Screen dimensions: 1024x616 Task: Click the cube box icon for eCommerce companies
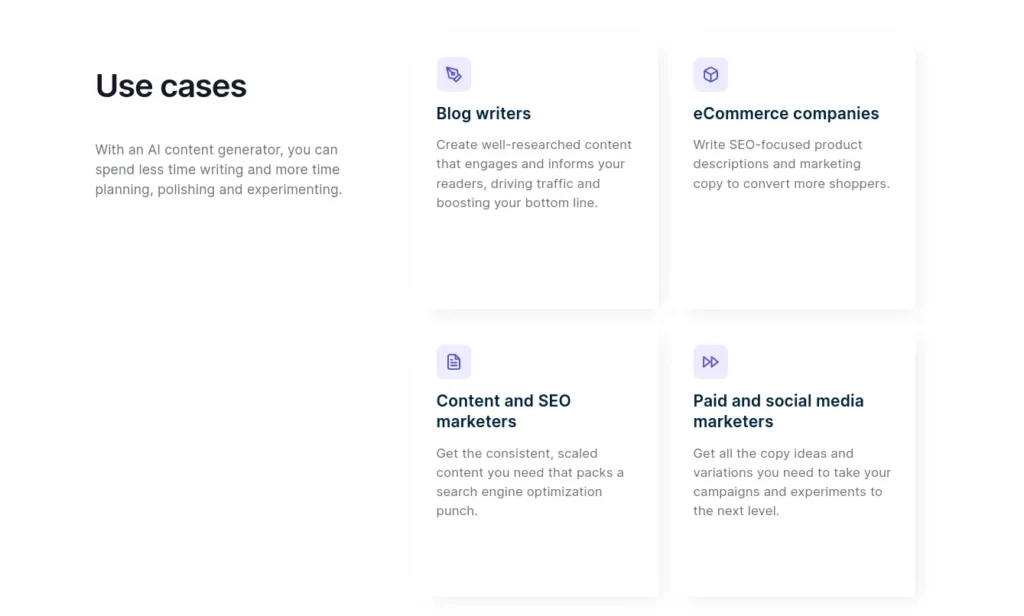(x=711, y=74)
